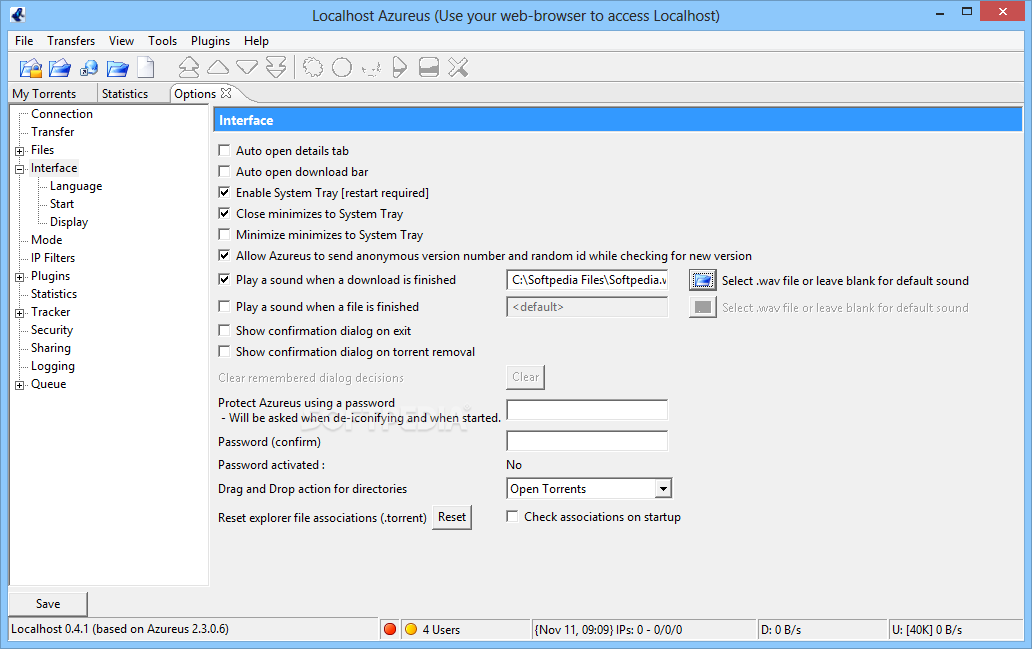Viewport: 1032px width, 649px height.
Task: Click the move to top double-arrow icon
Action: (189, 67)
